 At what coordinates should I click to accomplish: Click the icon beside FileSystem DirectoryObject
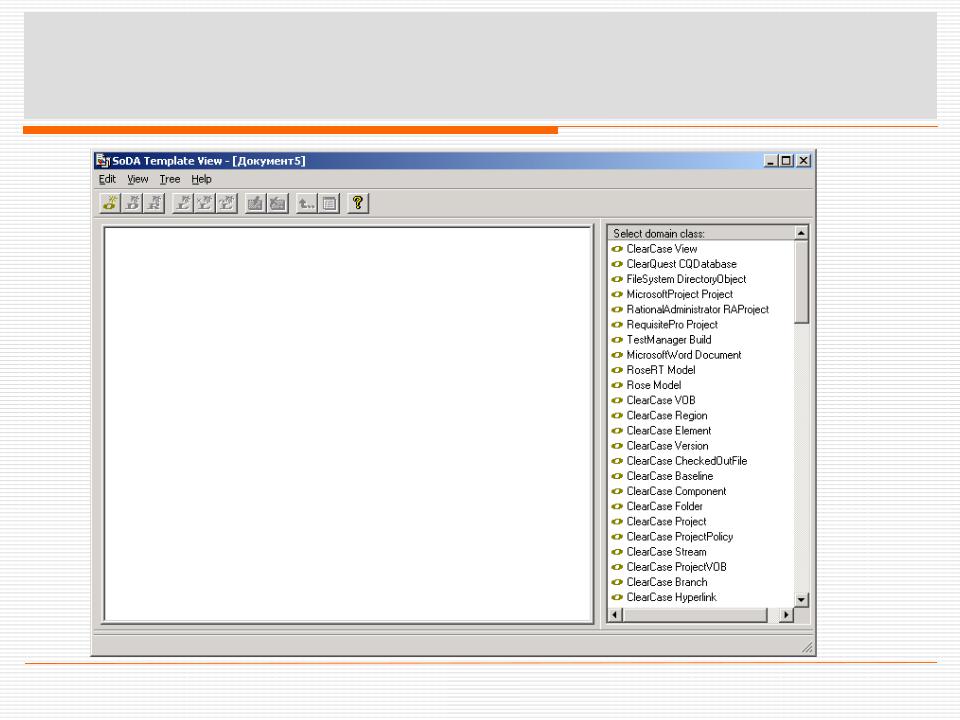[x=617, y=279]
